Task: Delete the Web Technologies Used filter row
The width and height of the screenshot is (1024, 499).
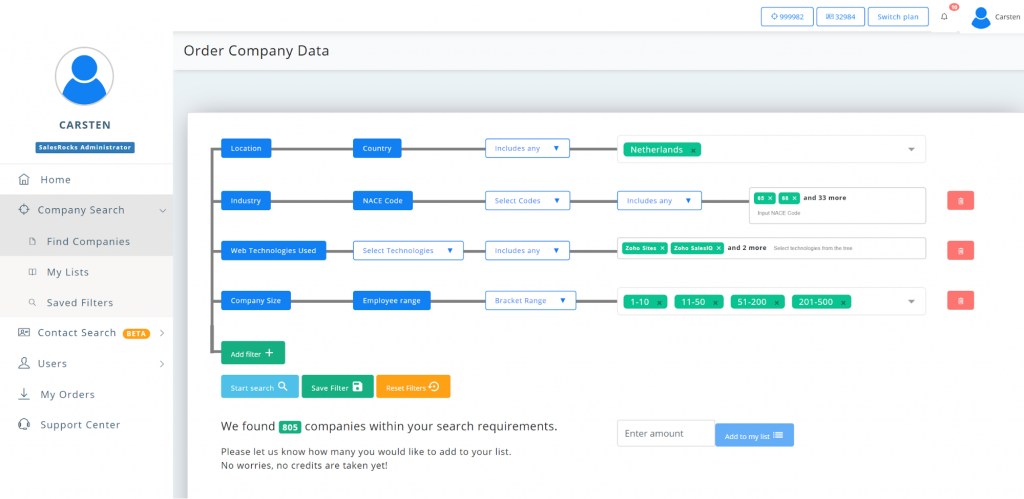Action: 960,251
